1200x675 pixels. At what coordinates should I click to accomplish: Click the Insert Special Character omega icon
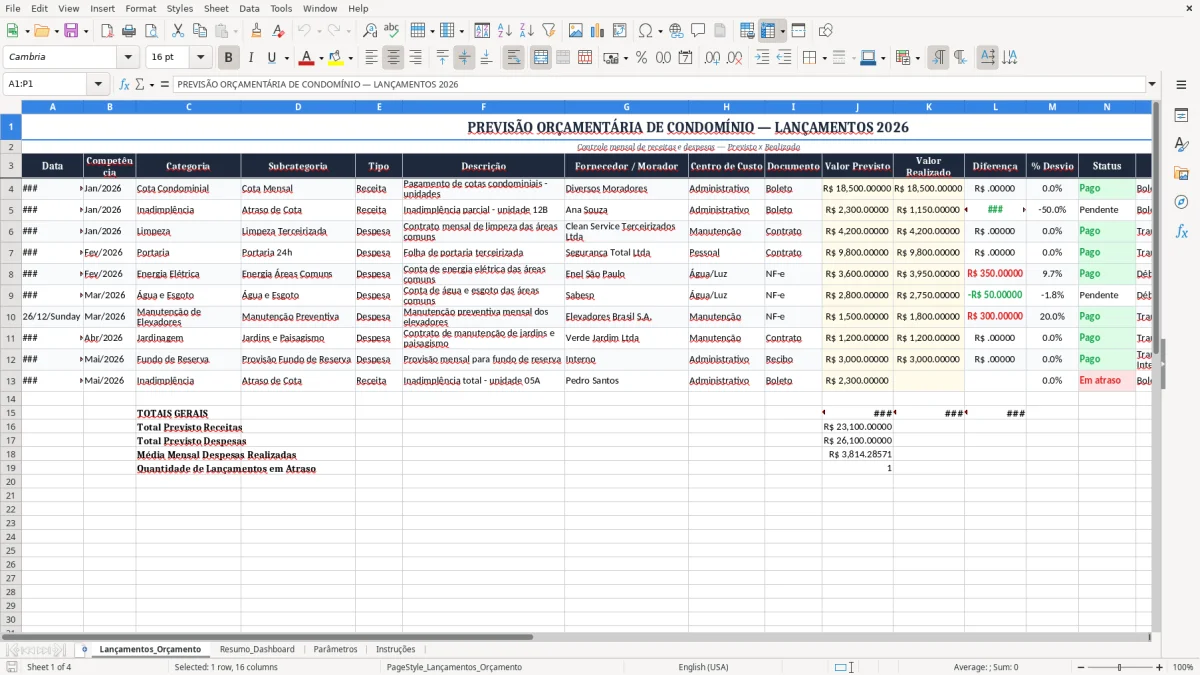point(646,31)
